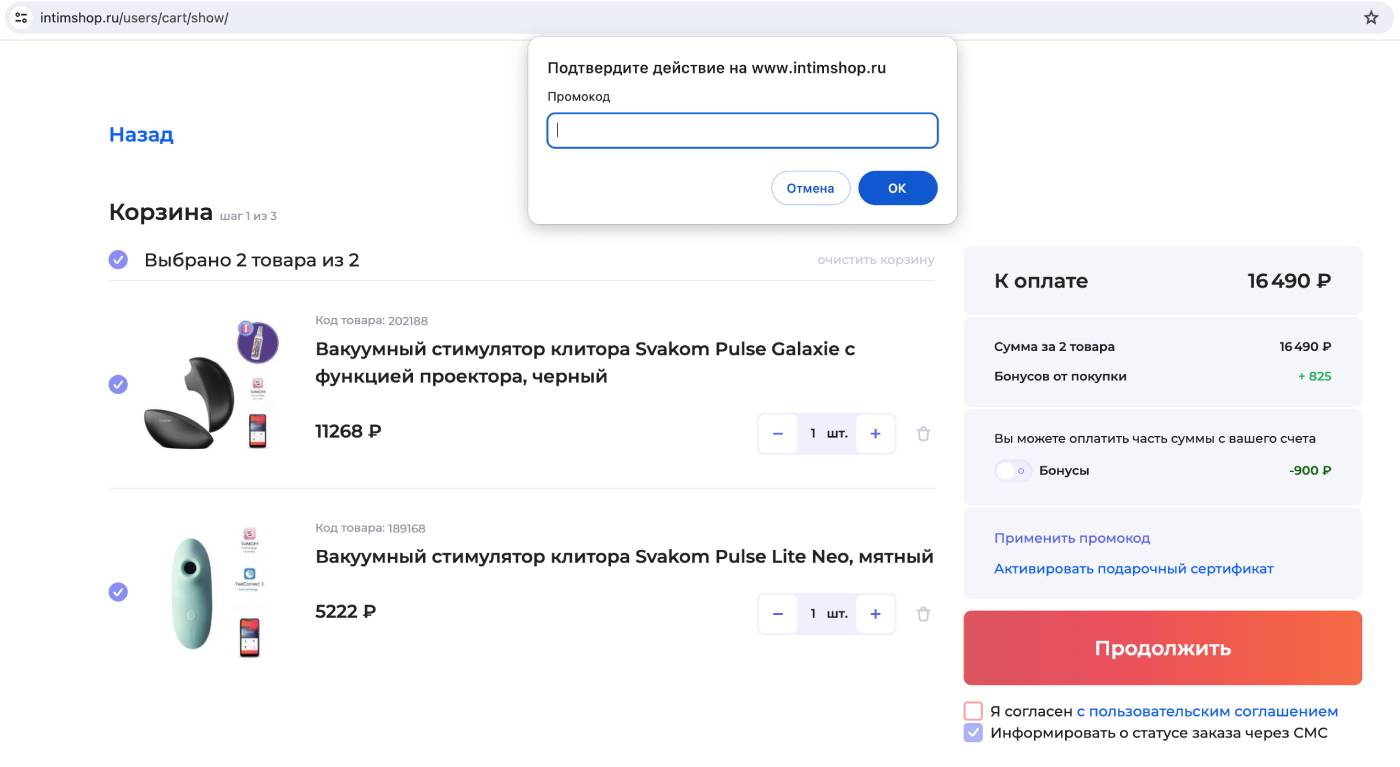
Task: Click Отмена to dismiss the promo dialog
Action: pyautogui.click(x=810, y=187)
